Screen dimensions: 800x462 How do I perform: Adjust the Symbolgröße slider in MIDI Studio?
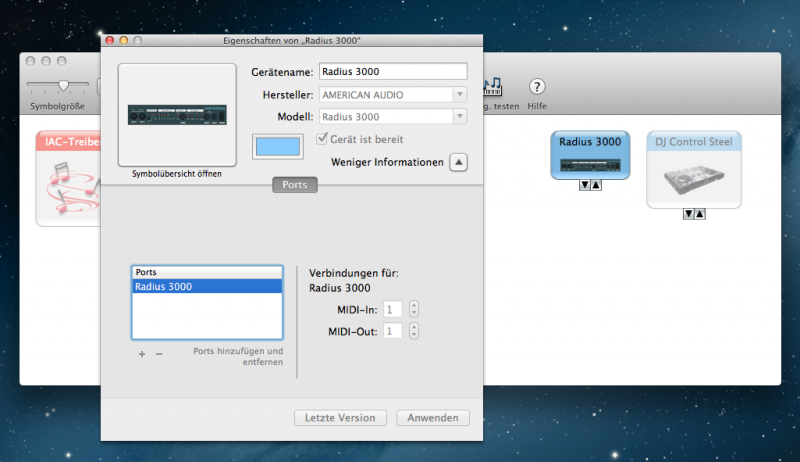click(63, 85)
